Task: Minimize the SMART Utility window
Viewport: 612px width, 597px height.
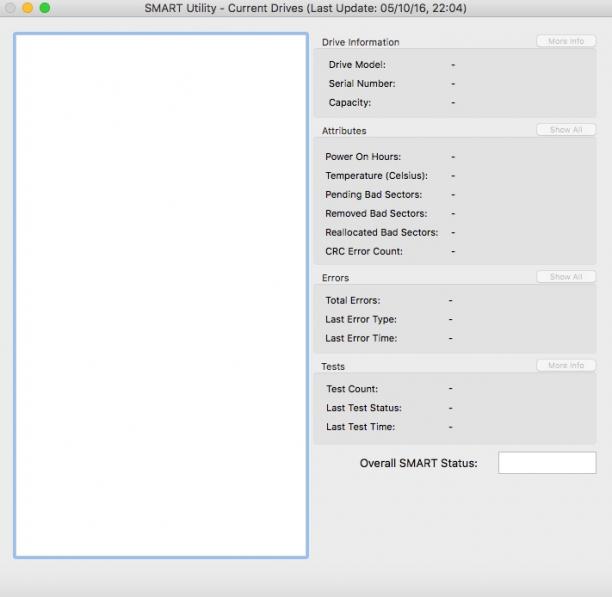Action: [27, 8]
